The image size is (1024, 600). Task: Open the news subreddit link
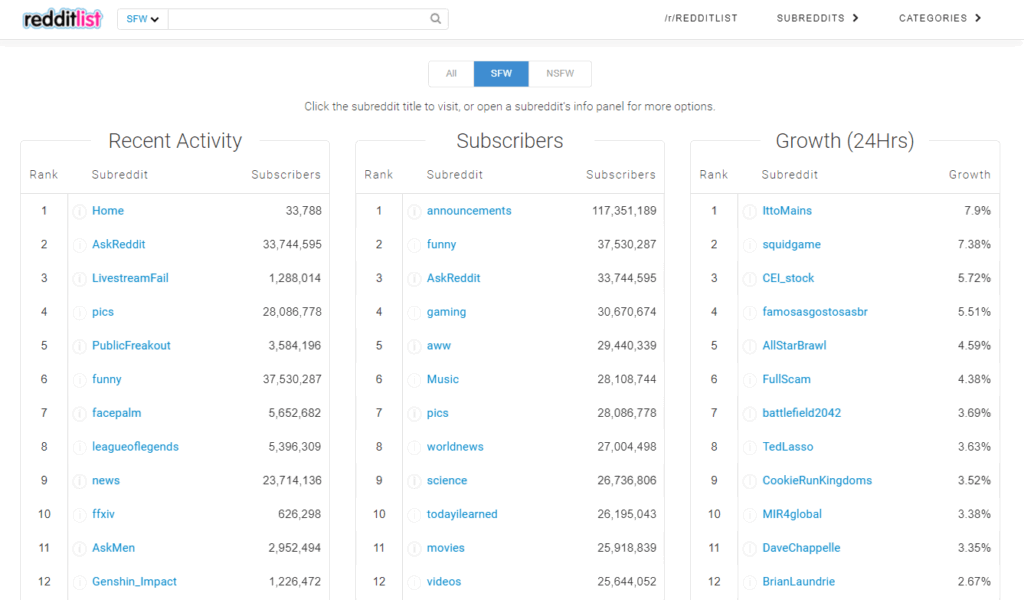point(105,481)
